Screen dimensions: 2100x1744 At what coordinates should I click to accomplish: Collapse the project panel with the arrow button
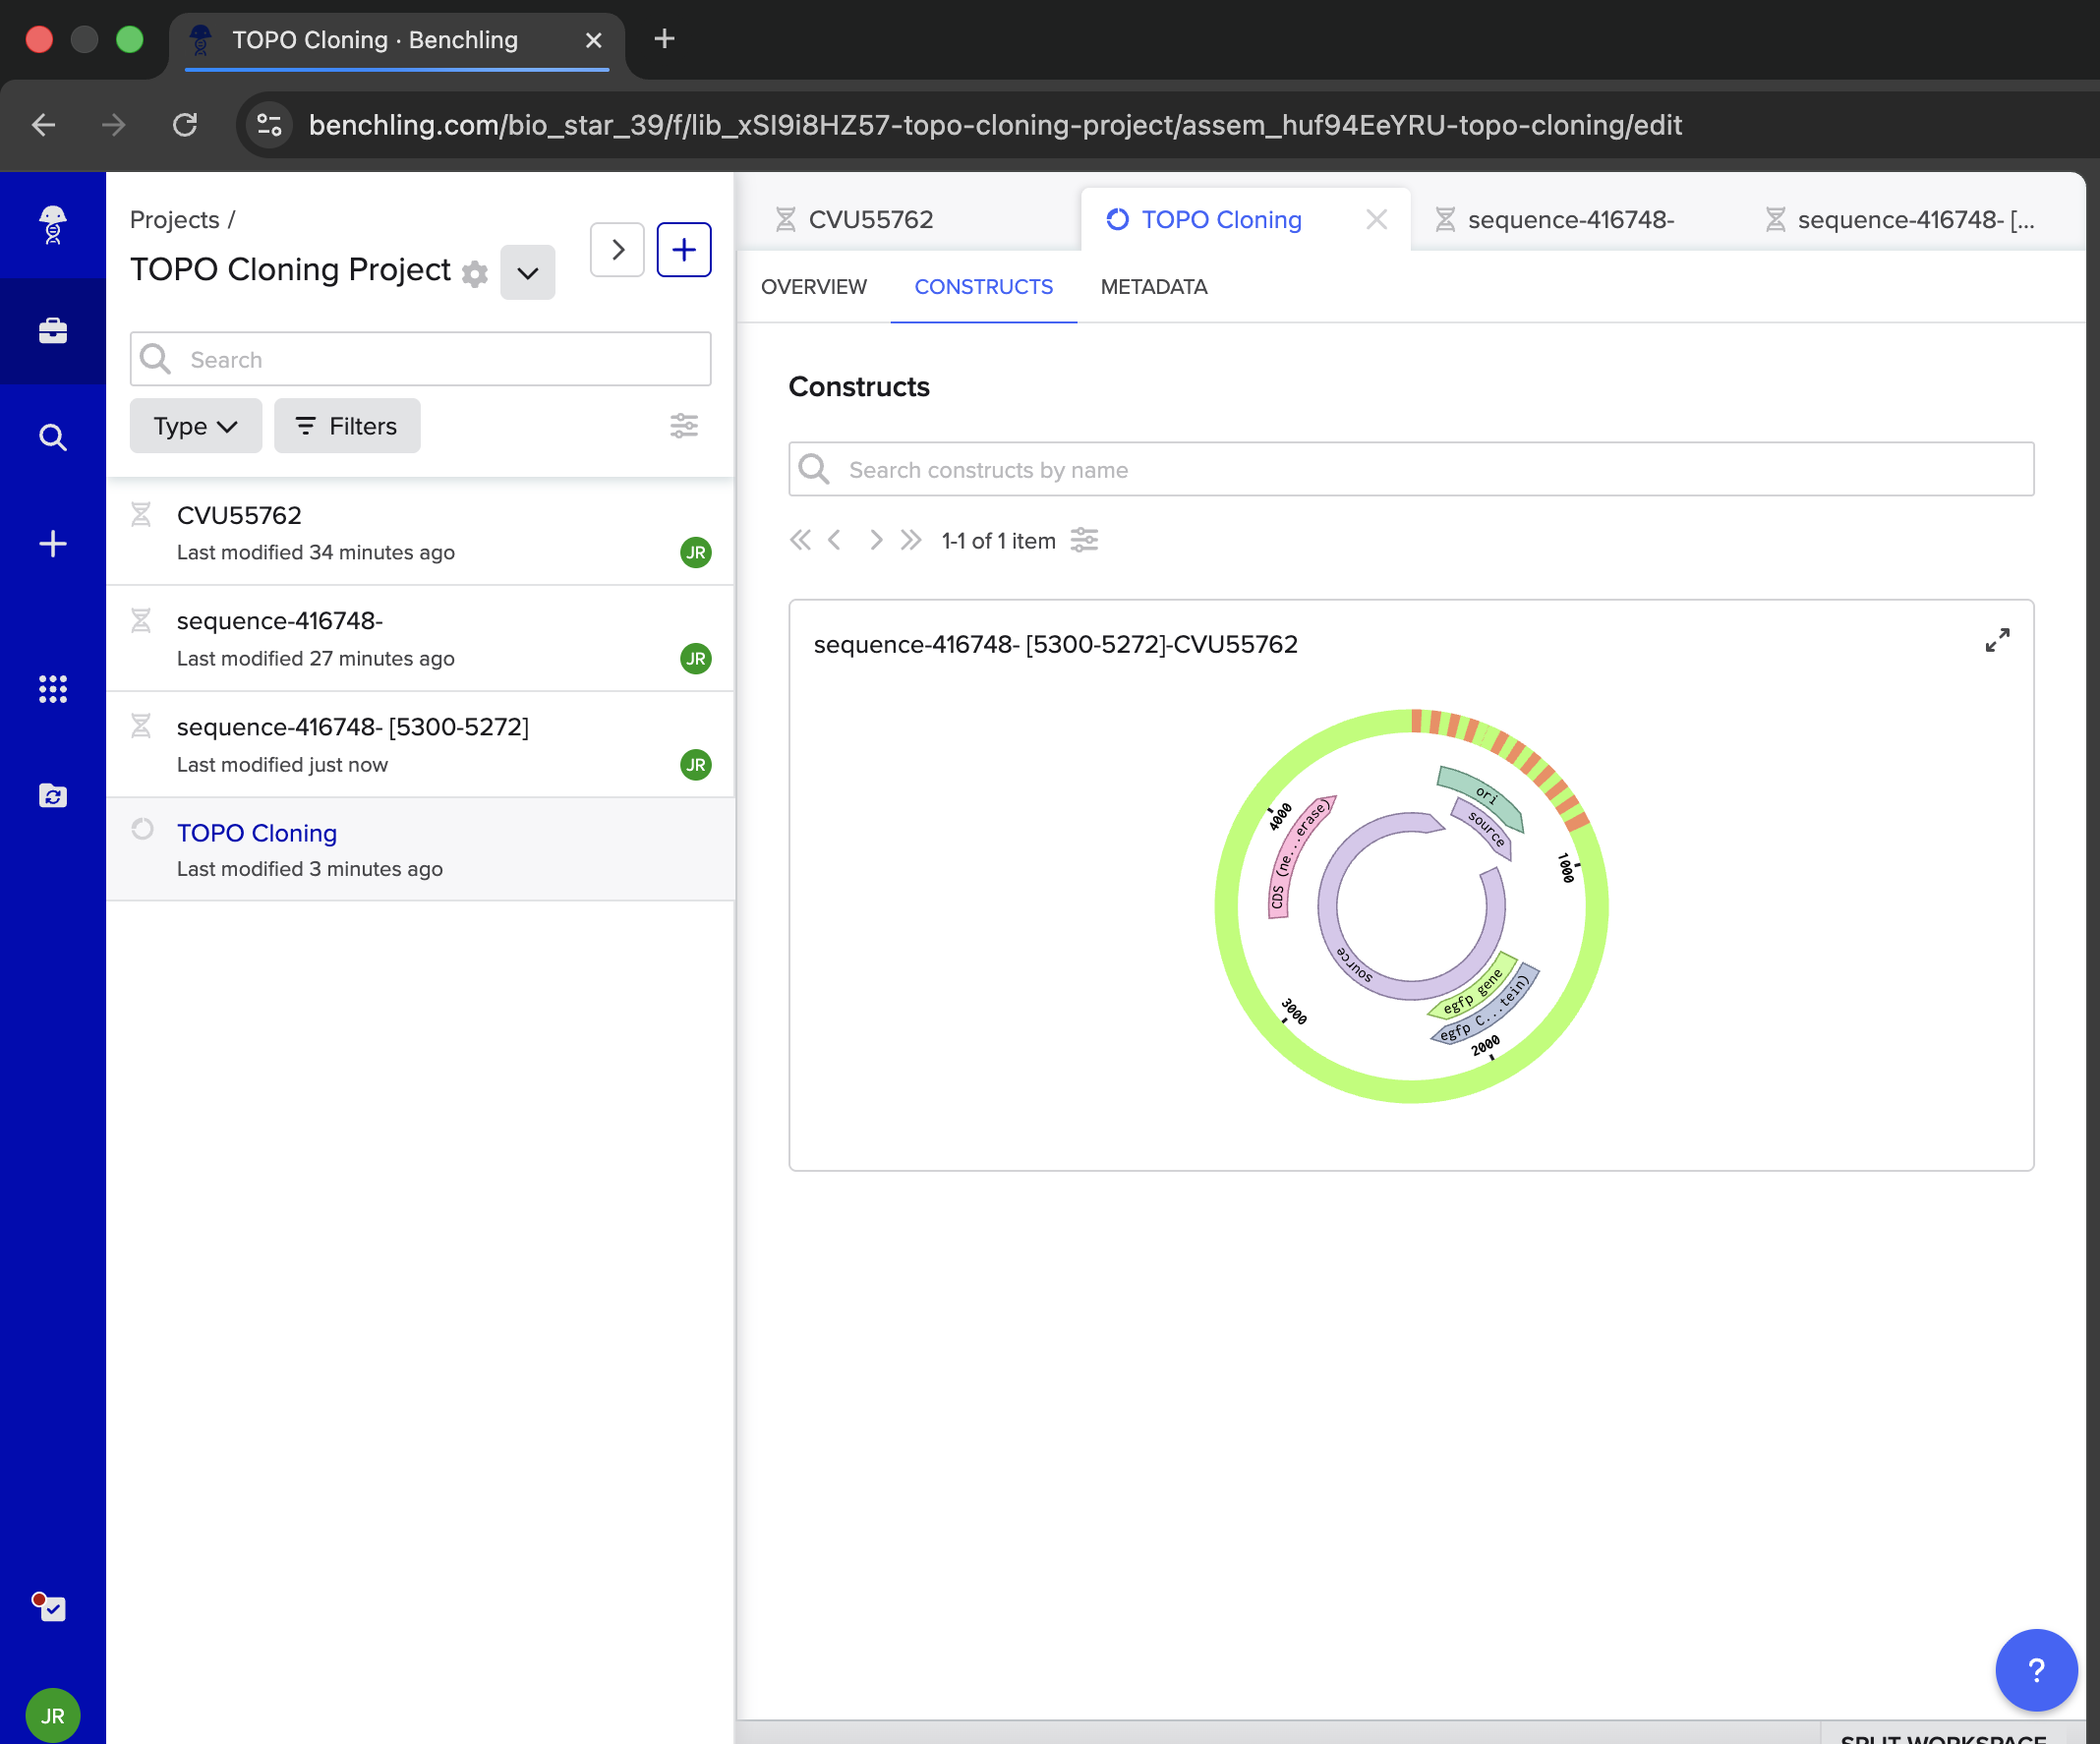pos(617,249)
